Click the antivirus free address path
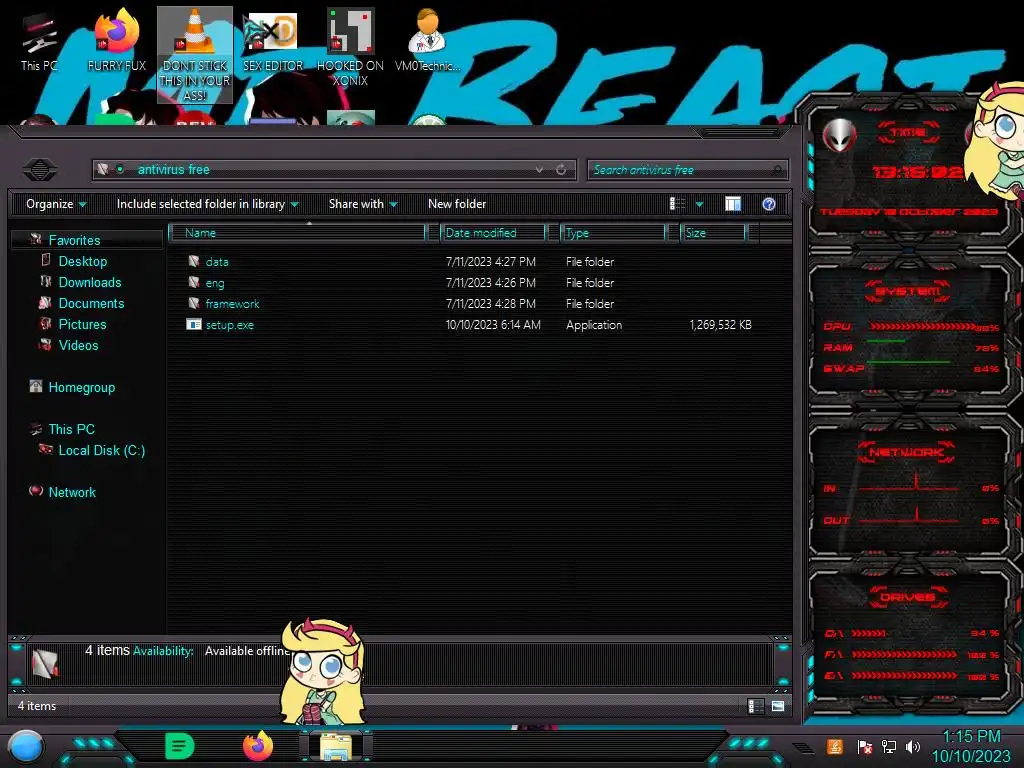 pyautogui.click(x=173, y=170)
